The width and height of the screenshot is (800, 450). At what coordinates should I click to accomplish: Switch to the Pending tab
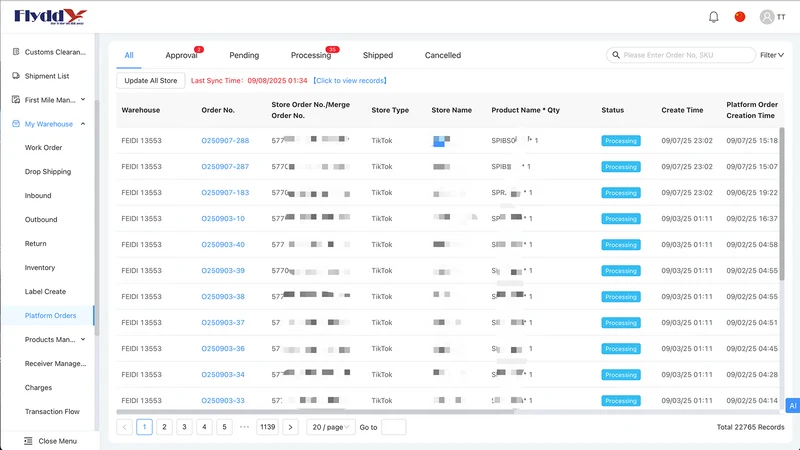coord(244,55)
